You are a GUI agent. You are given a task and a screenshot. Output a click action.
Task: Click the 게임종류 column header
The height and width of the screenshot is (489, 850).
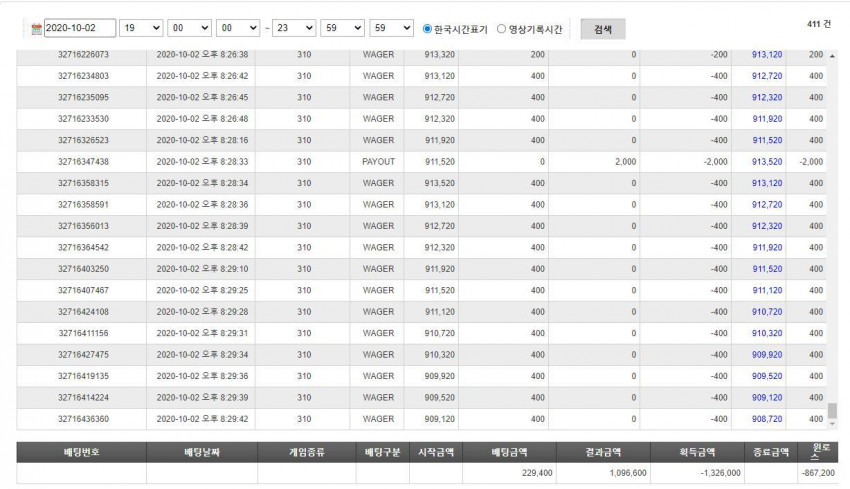click(x=307, y=452)
